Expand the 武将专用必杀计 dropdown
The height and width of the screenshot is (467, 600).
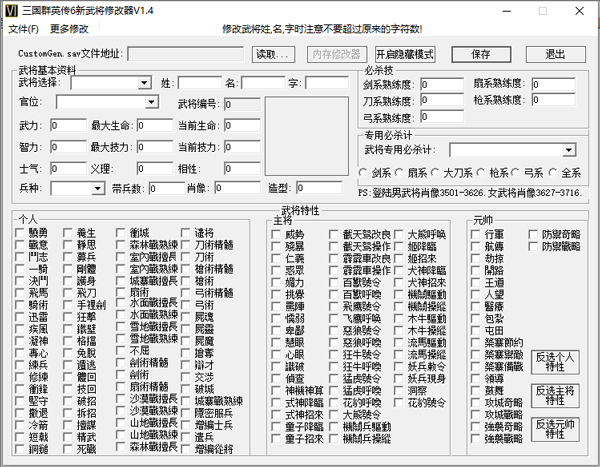pyautogui.click(x=569, y=150)
